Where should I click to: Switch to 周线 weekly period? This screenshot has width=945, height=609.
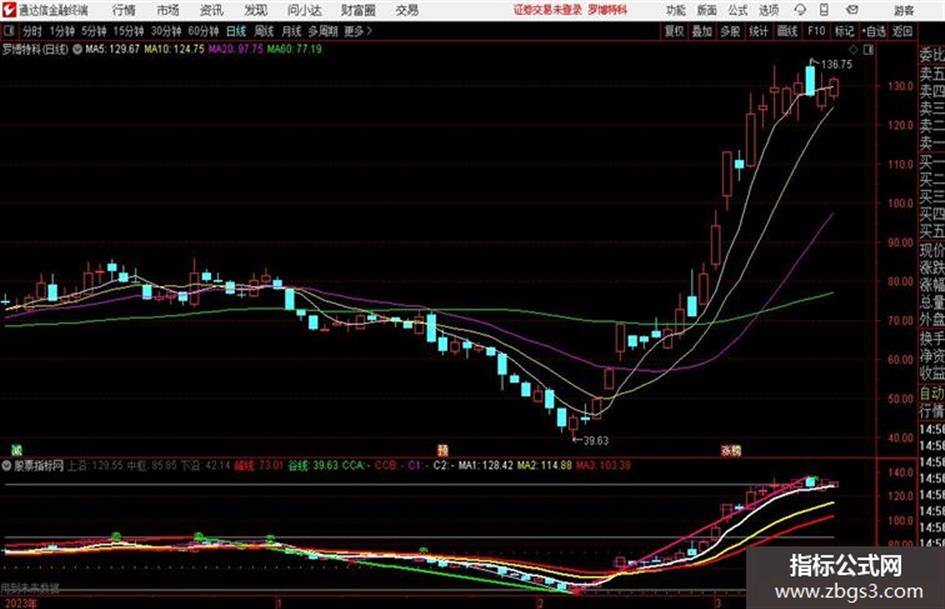pos(264,31)
